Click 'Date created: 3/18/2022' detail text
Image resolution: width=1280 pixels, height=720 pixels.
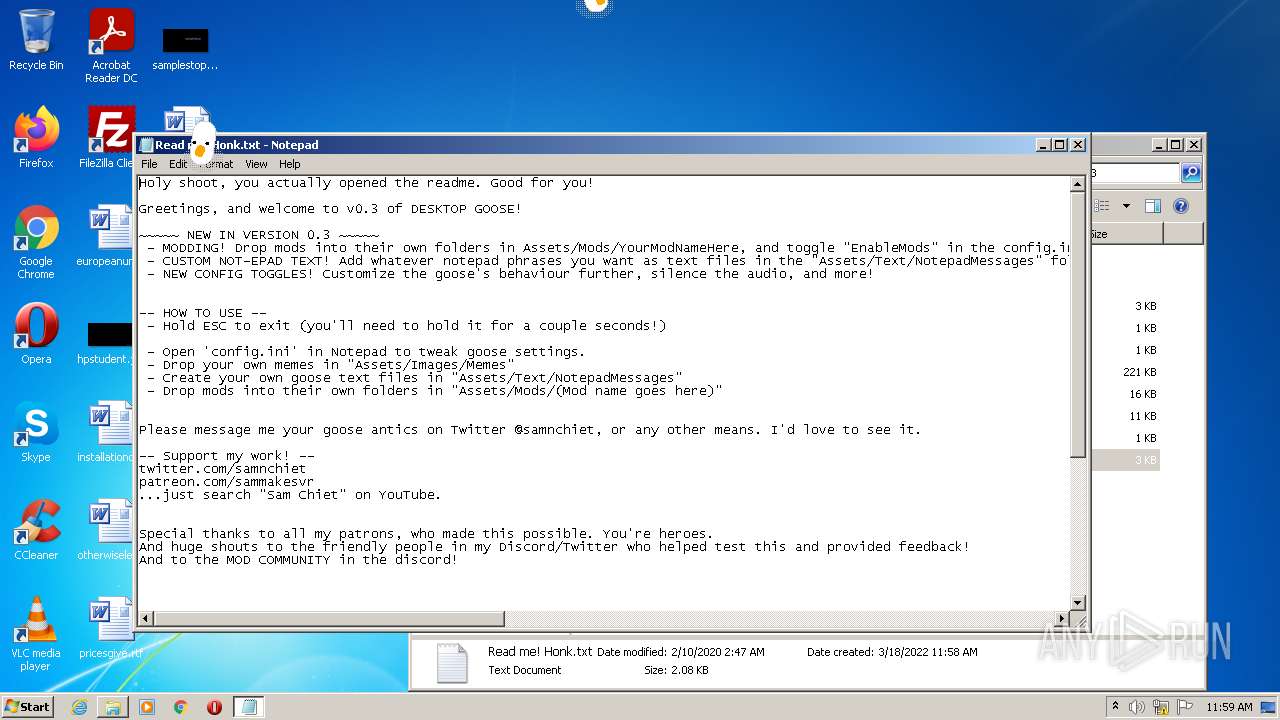(x=892, y=652)
